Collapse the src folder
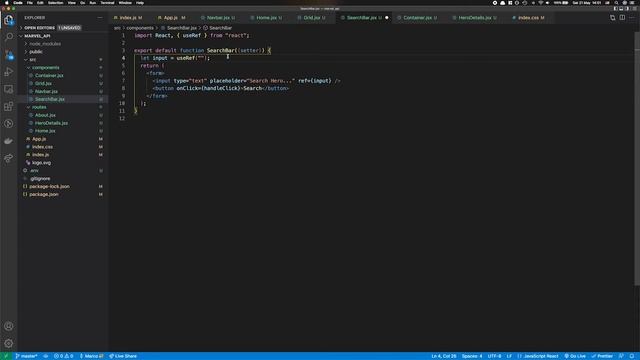Screen dimensions: 640x360 coord(63,60)
